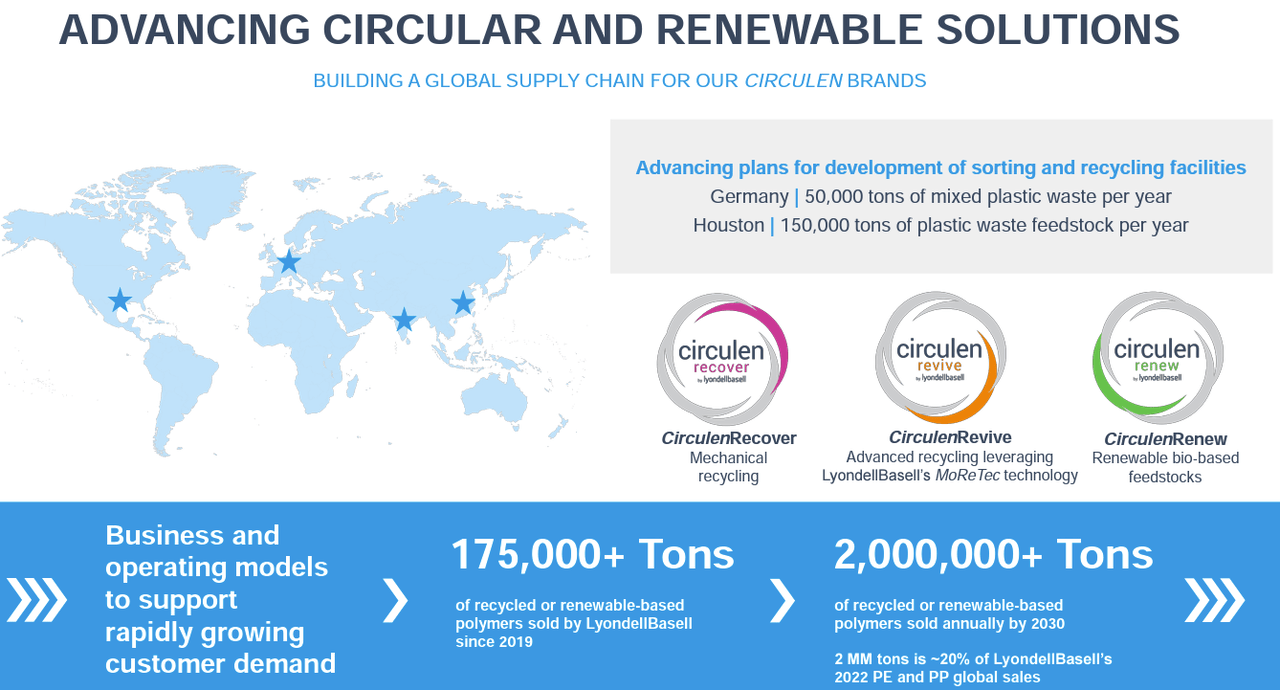Click the star marker over Germany on the map
Screen dimensions: 1280x690
point(288,261)
